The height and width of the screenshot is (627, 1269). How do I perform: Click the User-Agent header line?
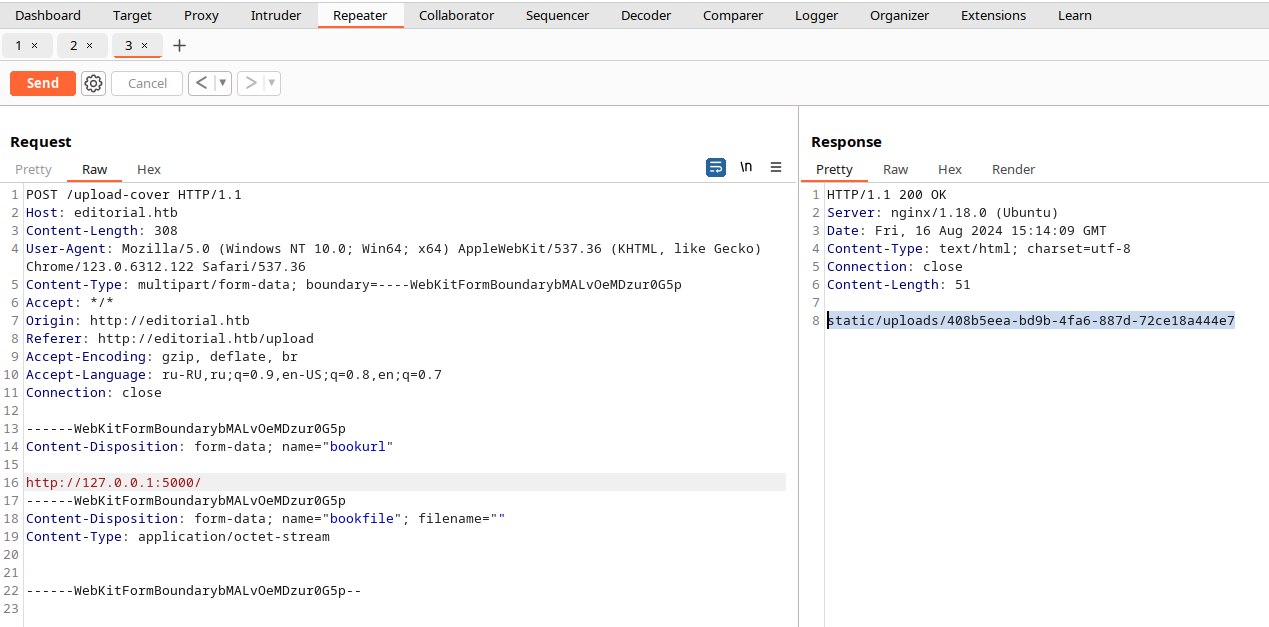[394, 258]
